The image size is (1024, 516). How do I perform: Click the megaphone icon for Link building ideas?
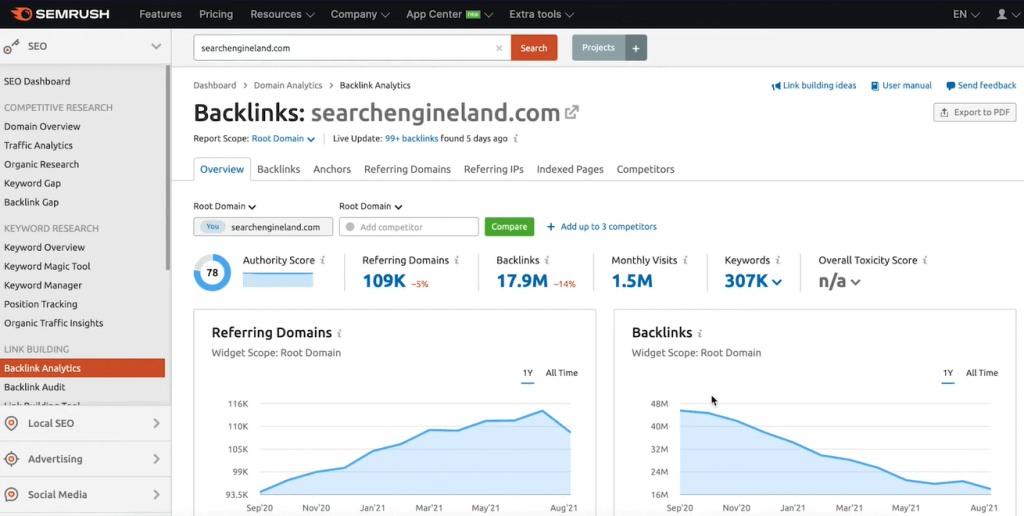pyautogui.click(x=776, y=86)
